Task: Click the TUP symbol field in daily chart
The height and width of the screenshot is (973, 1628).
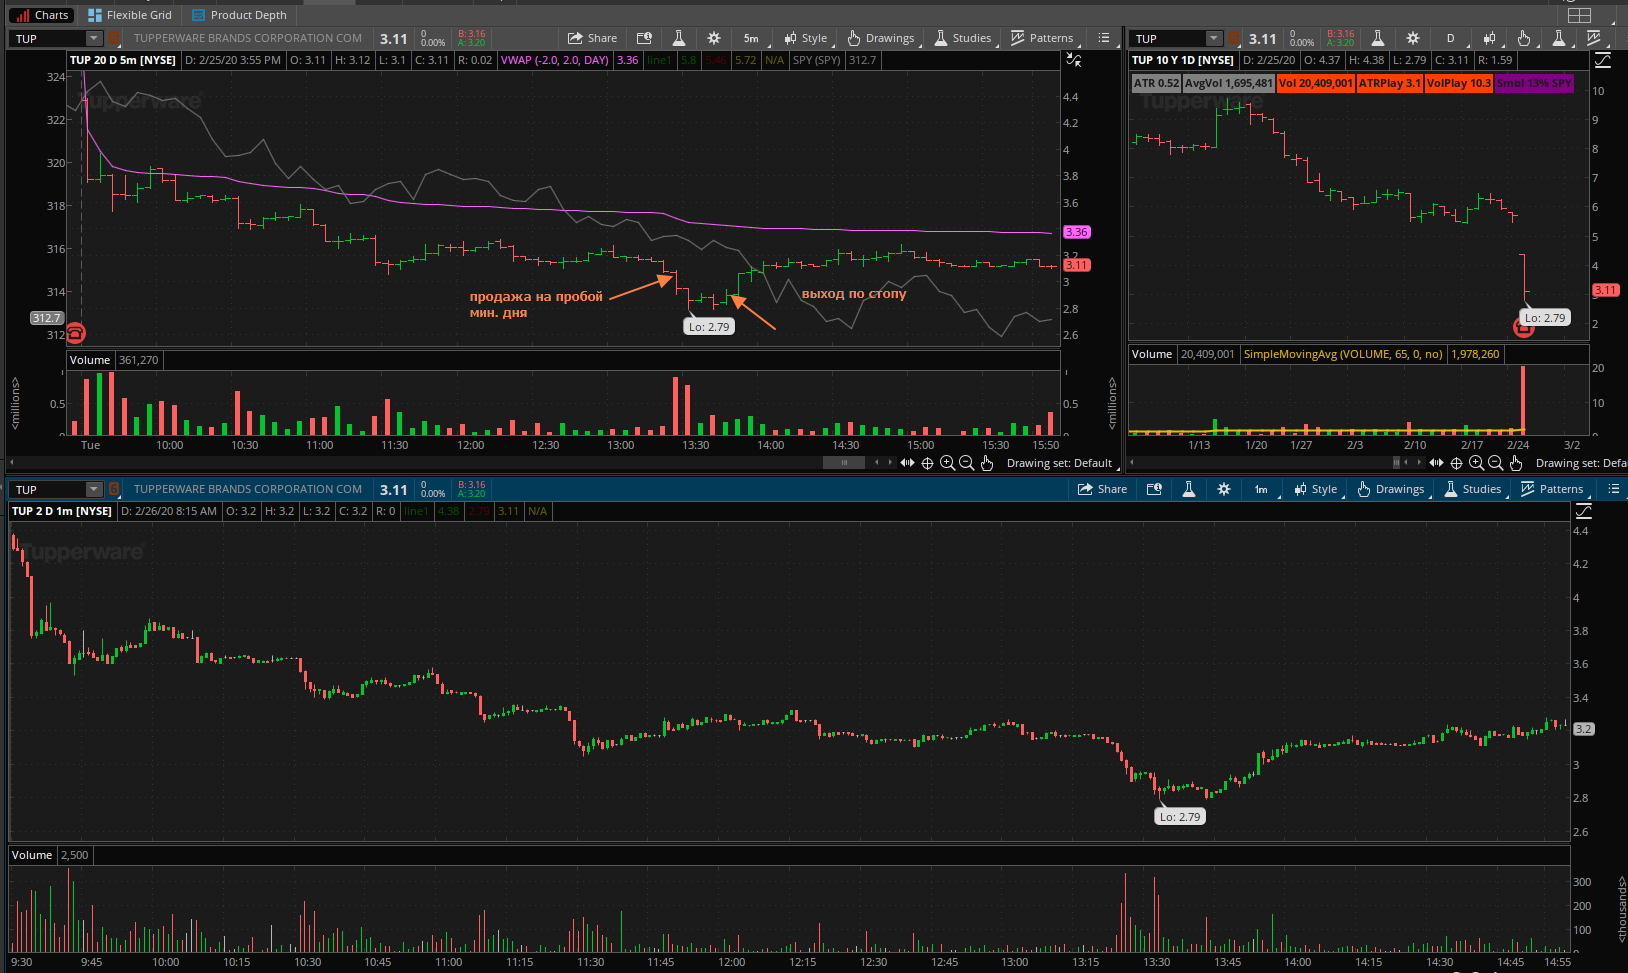Action: [1168, 39]
